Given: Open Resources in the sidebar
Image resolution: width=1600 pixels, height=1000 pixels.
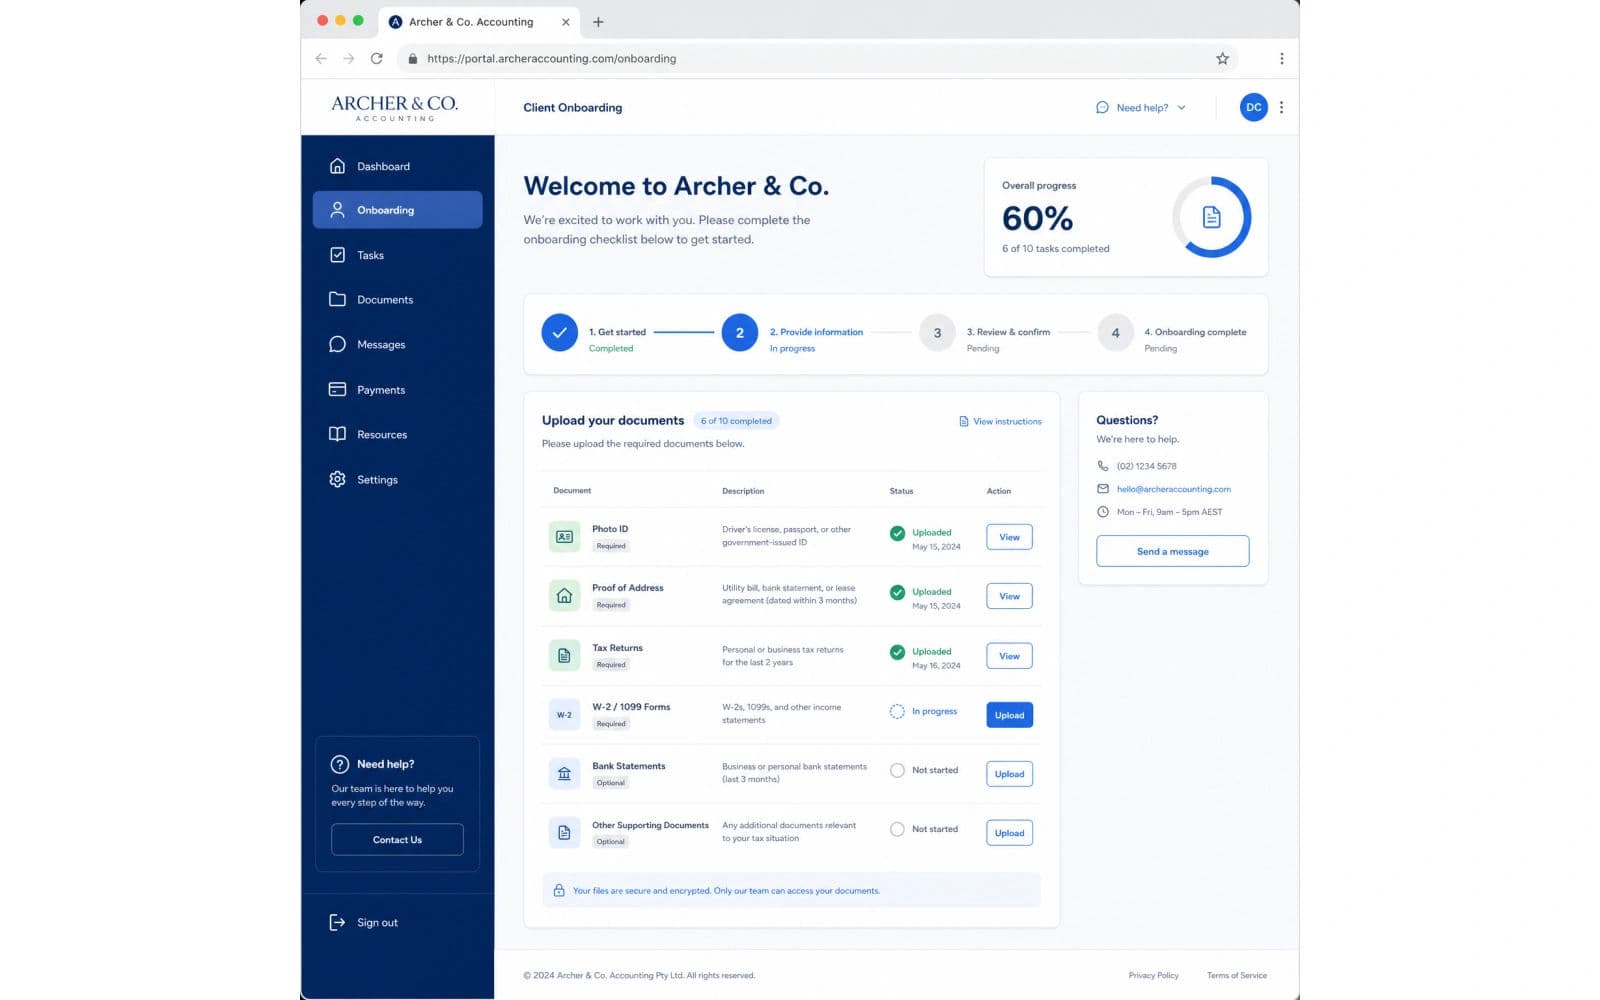Looking at the screenshot, I should (x=397, y=435).
